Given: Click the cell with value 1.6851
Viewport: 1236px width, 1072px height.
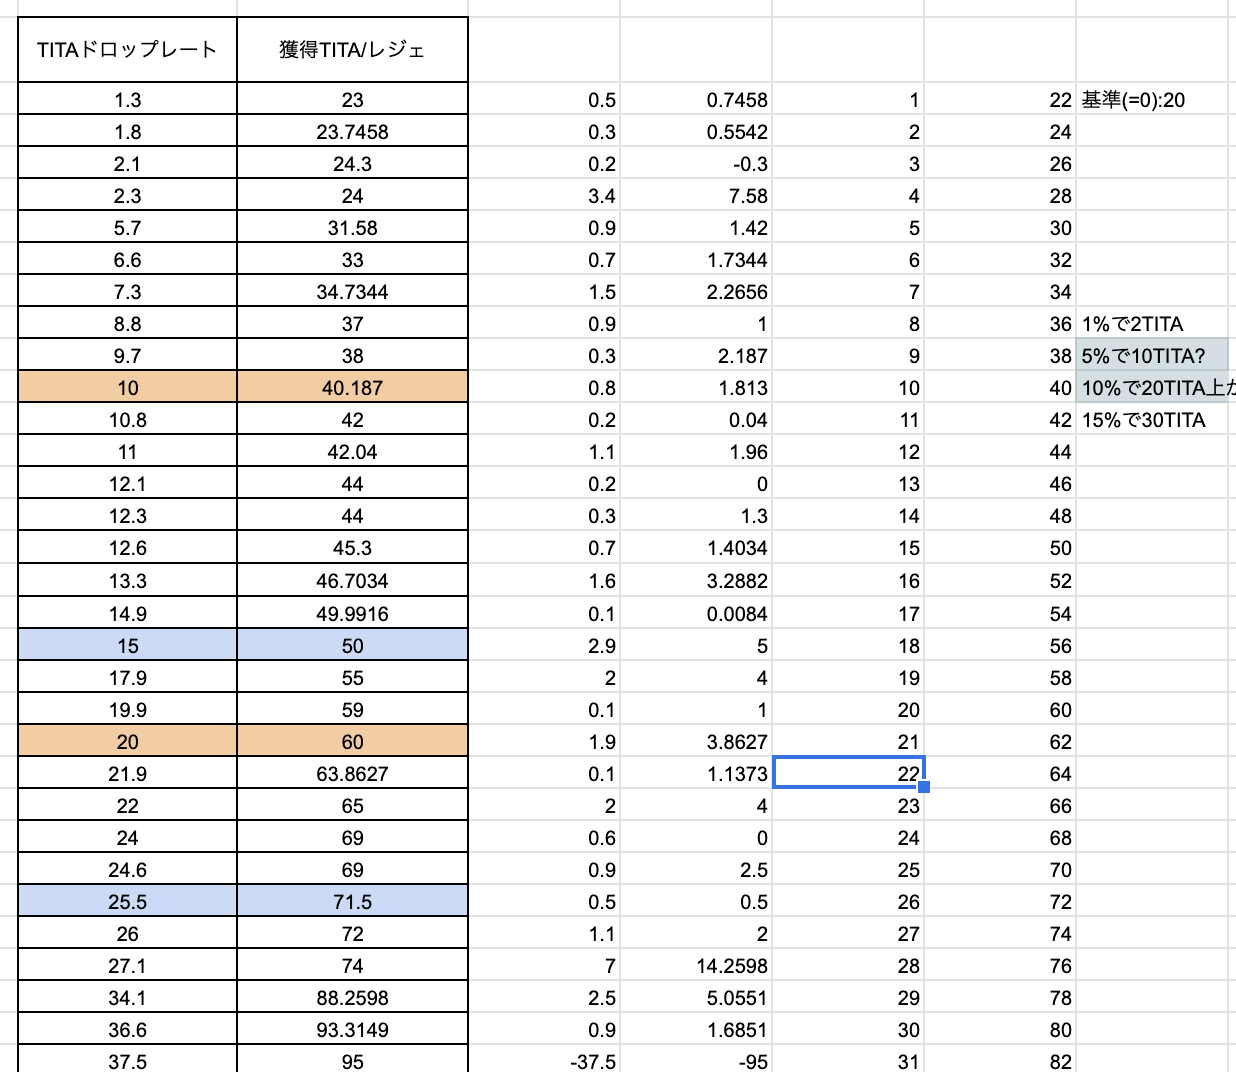Looking at the screenshot, I should [697, 1029].
